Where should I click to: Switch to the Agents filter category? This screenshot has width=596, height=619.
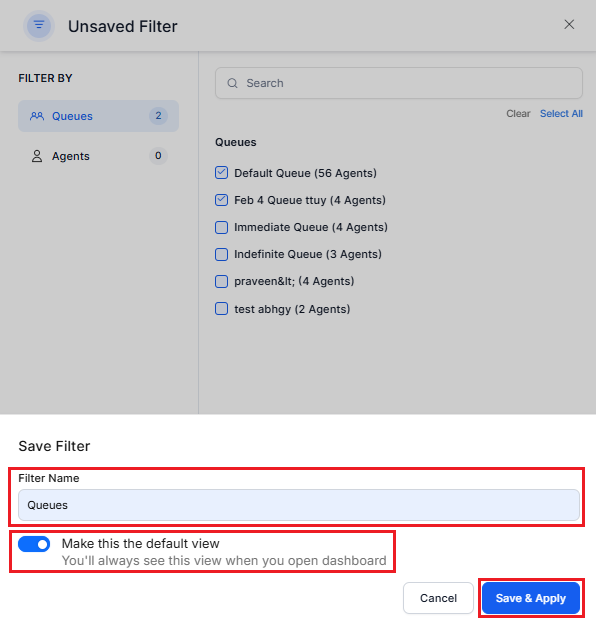tap(98, 156)
